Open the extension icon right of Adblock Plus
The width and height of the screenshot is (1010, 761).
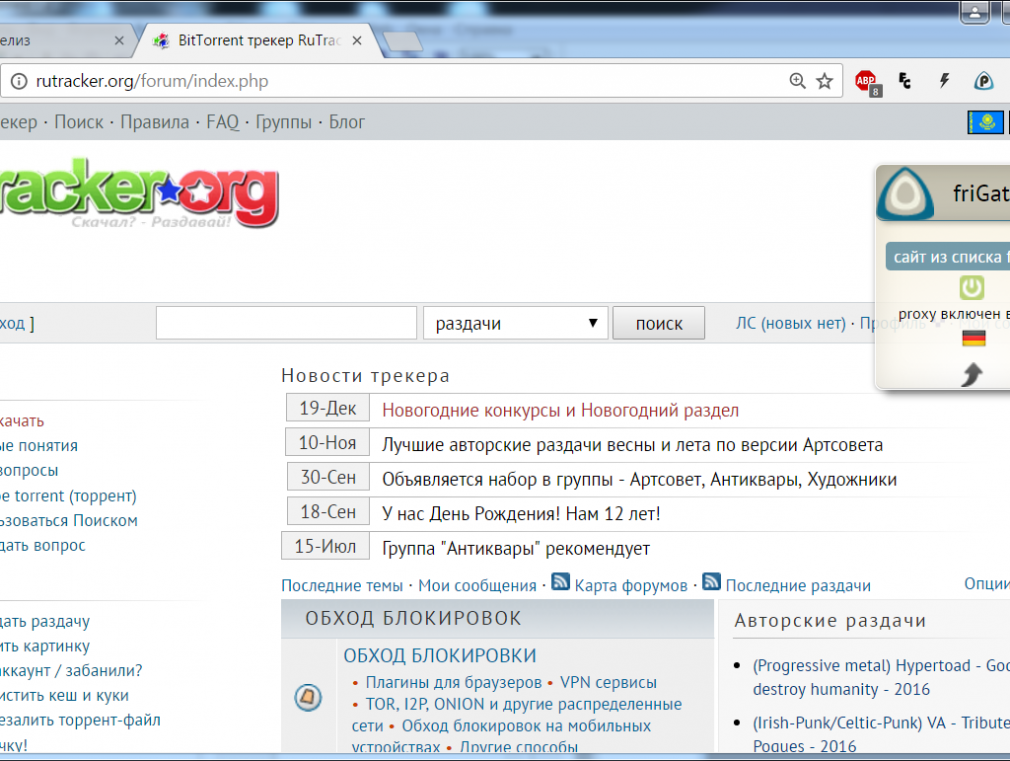click(905, 81)
